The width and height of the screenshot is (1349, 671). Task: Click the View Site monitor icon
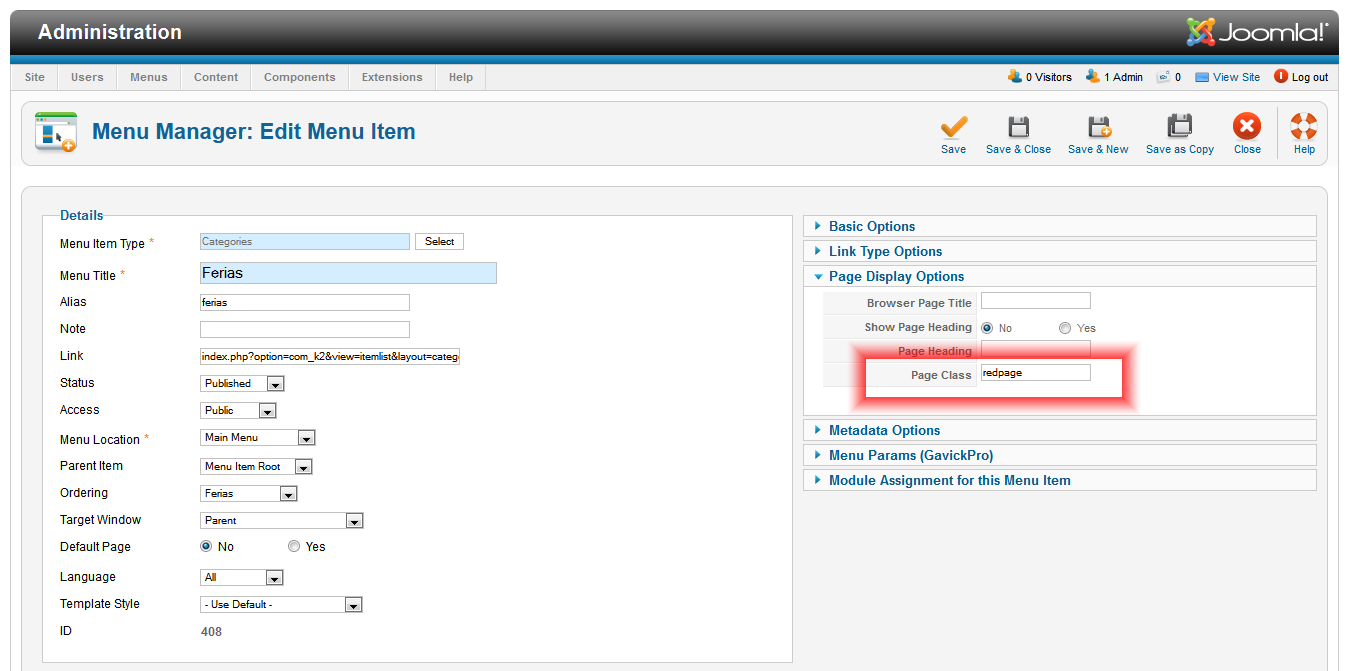(x=1202, y=77)
